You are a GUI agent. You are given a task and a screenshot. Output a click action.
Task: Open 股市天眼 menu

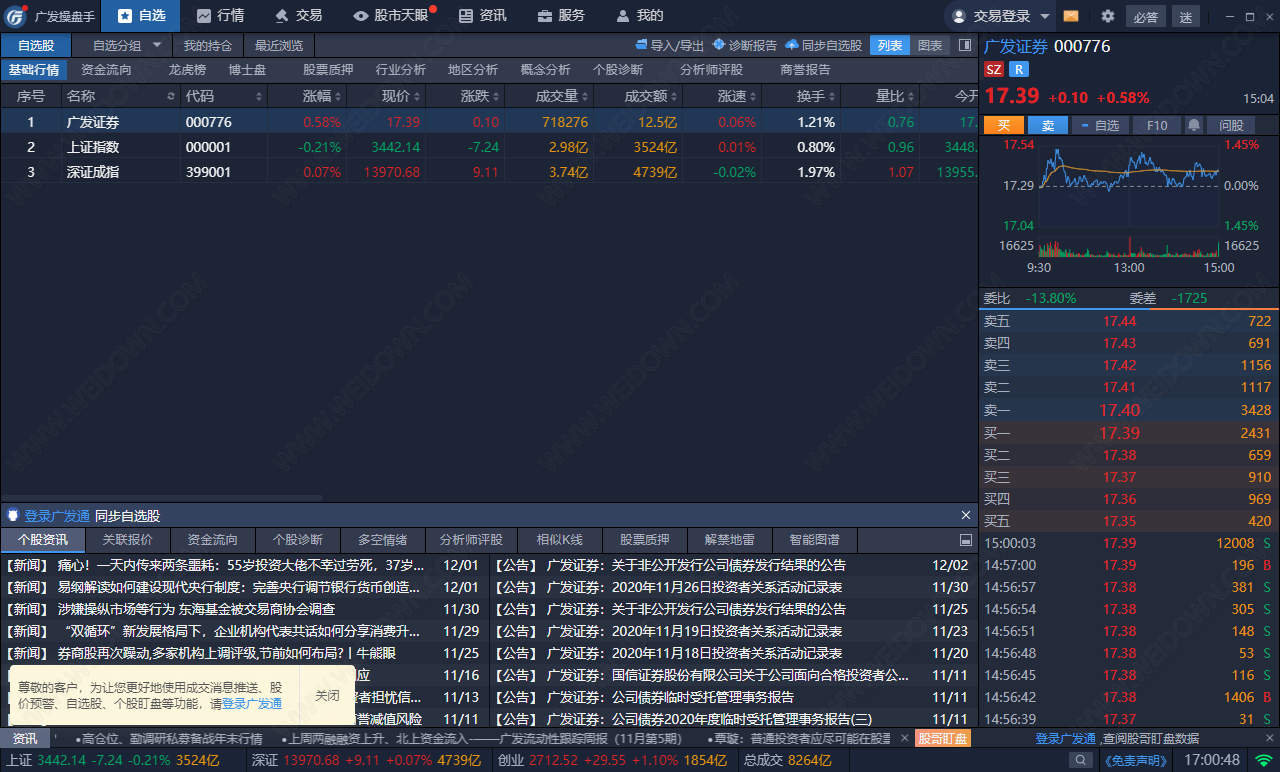(x=391, y=16)
